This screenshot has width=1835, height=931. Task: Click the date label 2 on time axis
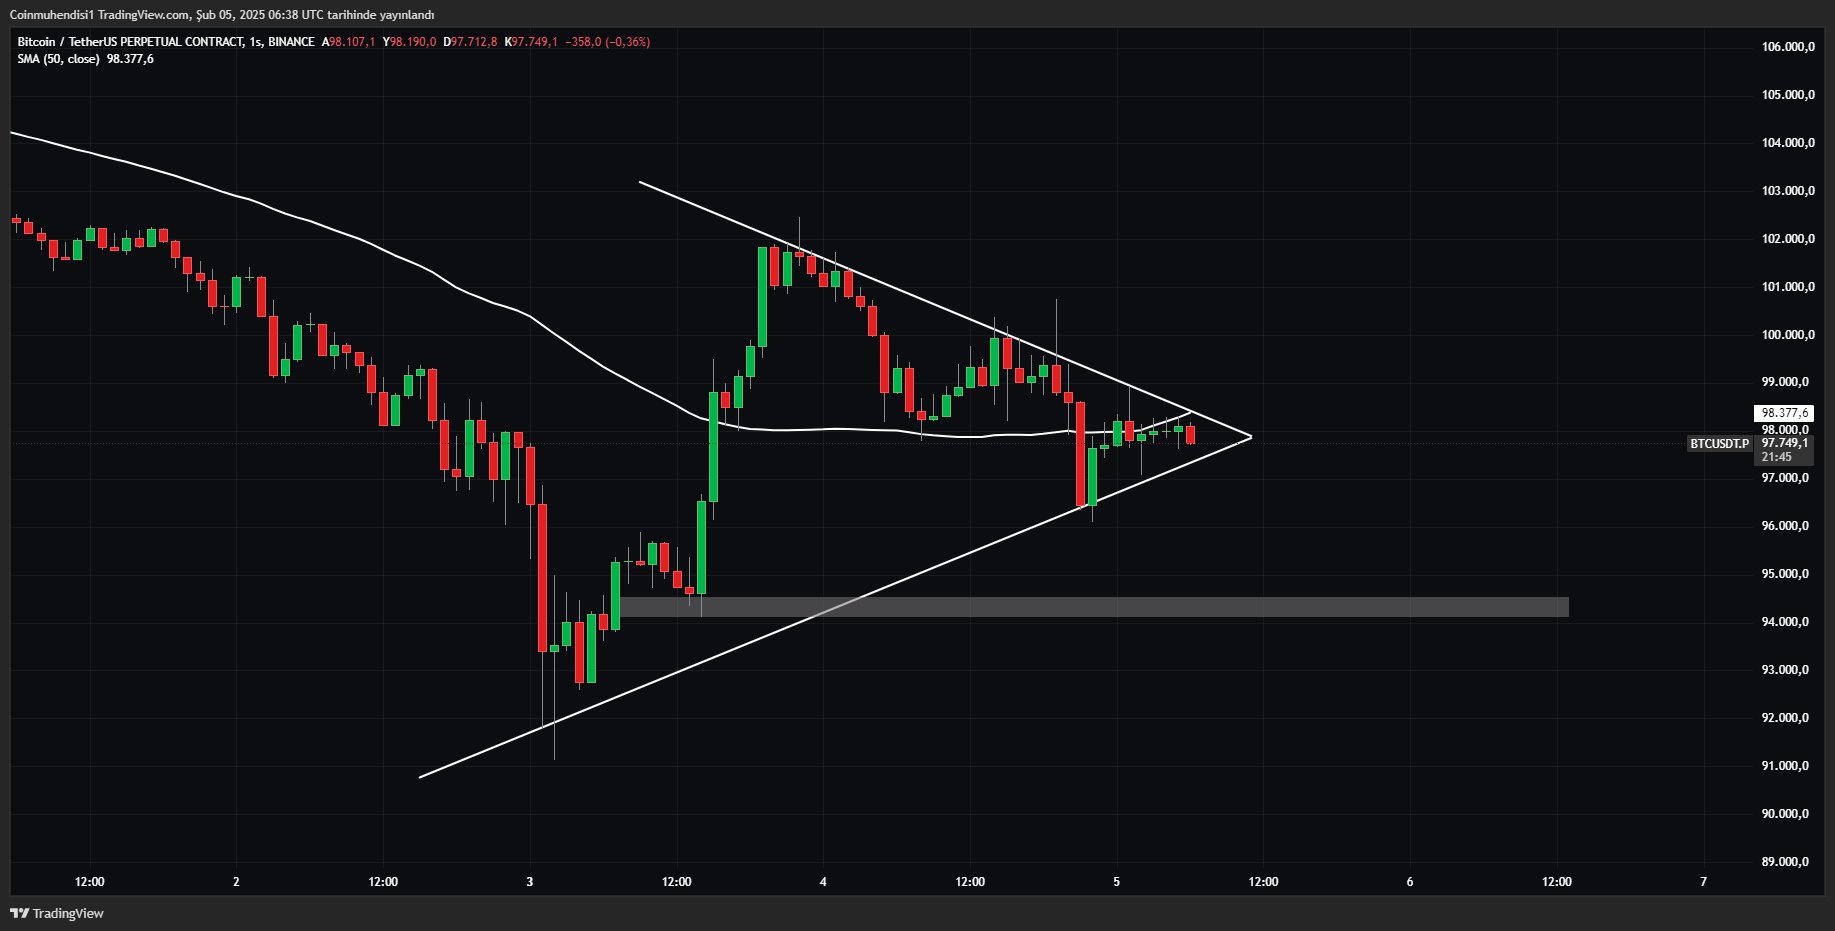236,882
